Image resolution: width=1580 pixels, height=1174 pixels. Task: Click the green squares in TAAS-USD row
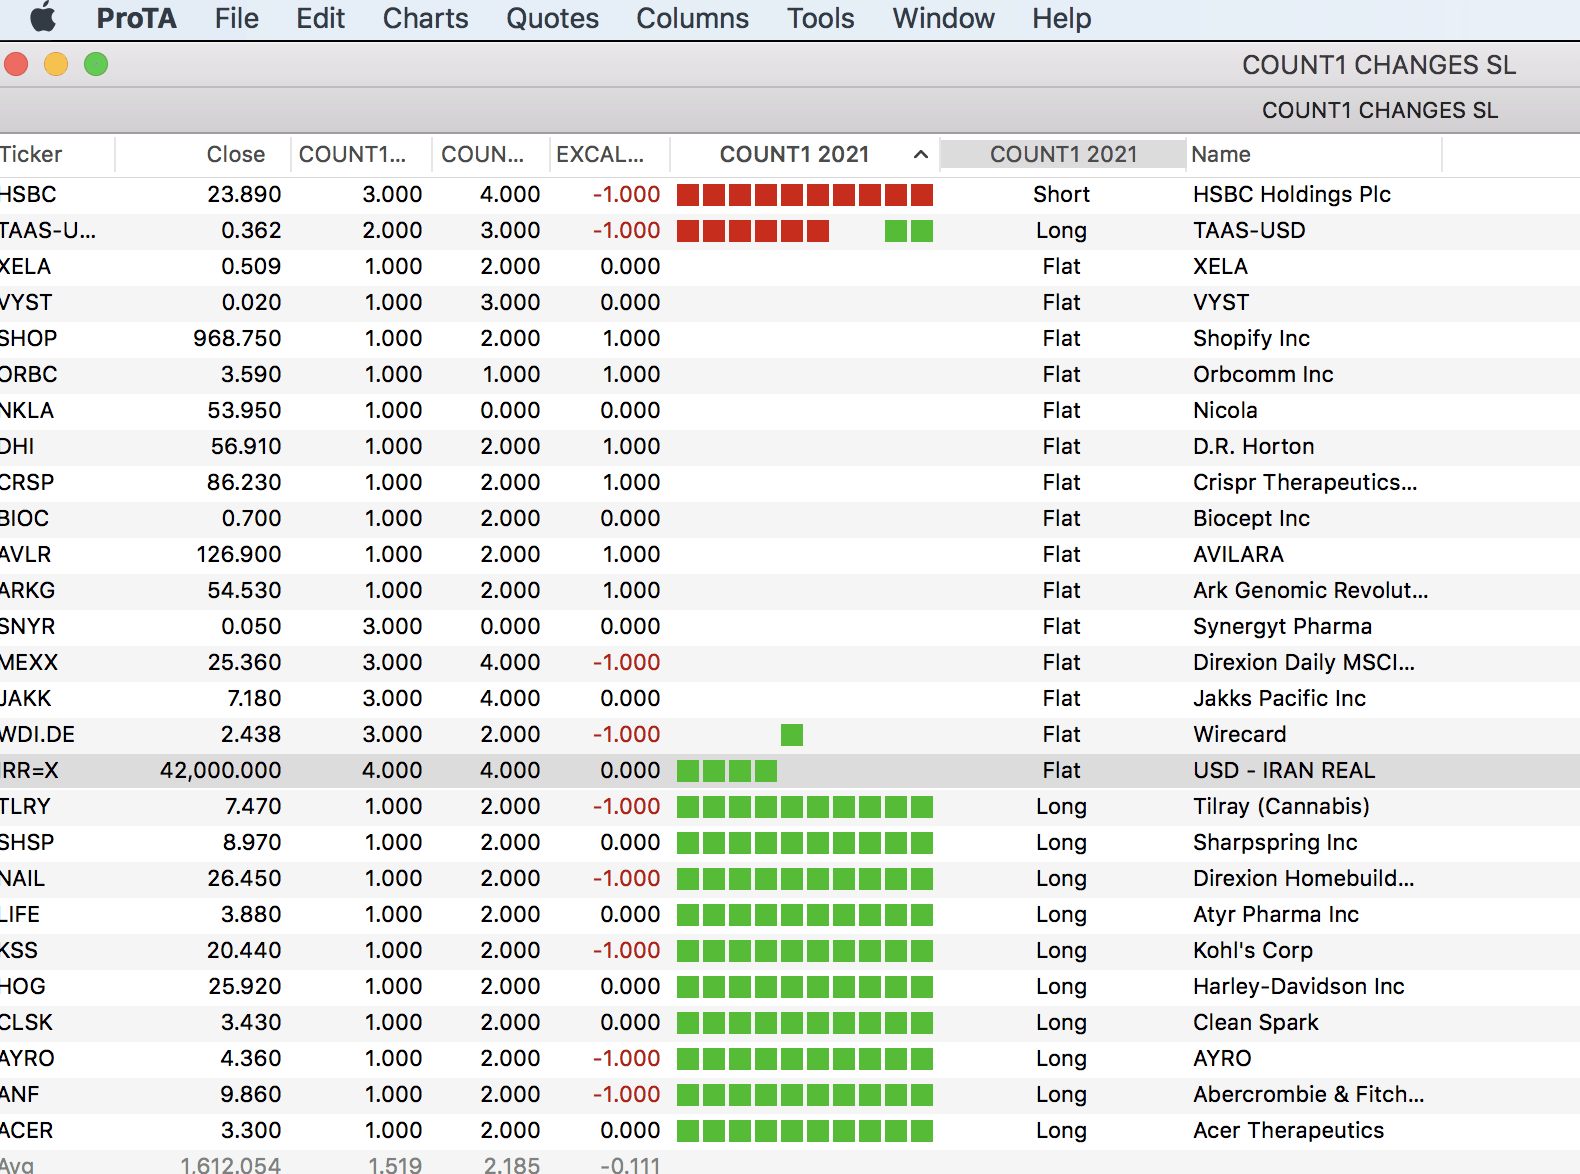[909, 231]
